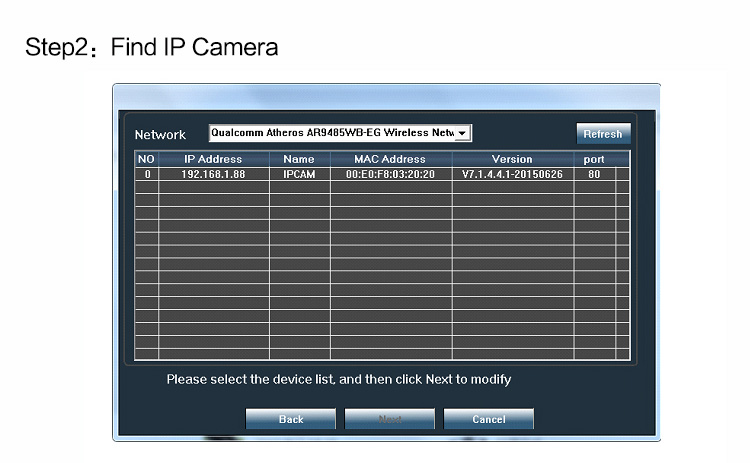Go back with the Back button
The width and height of the screenshot is (750, 463).
290,419
